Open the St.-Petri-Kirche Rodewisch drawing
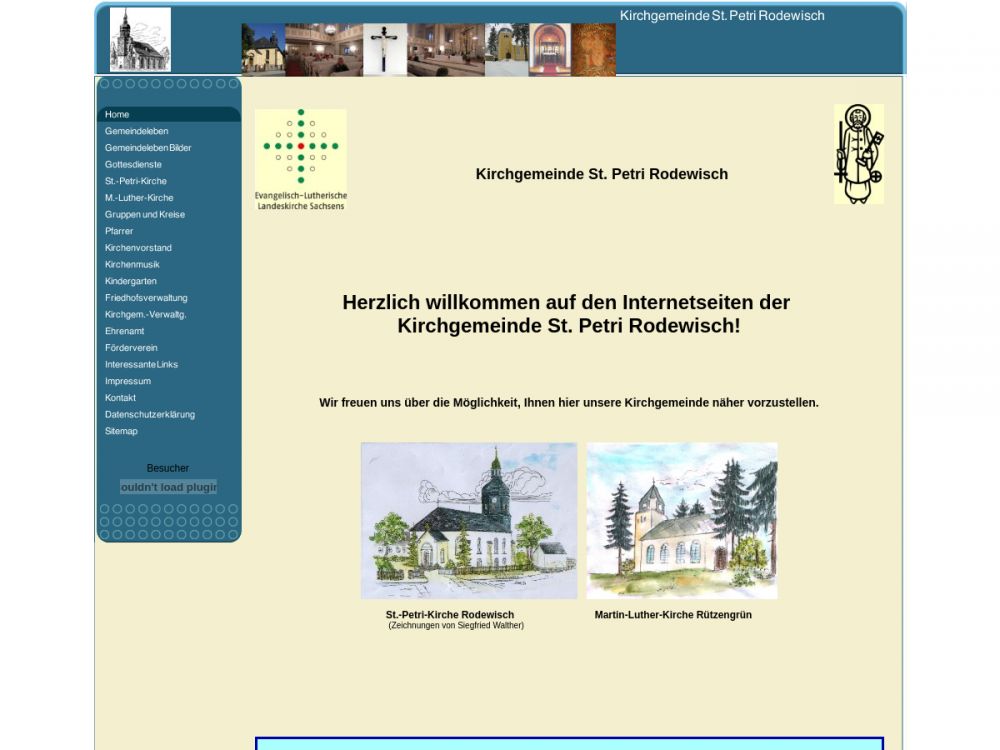This screenshot has height=750, width=1000. [x=468, y=520]
